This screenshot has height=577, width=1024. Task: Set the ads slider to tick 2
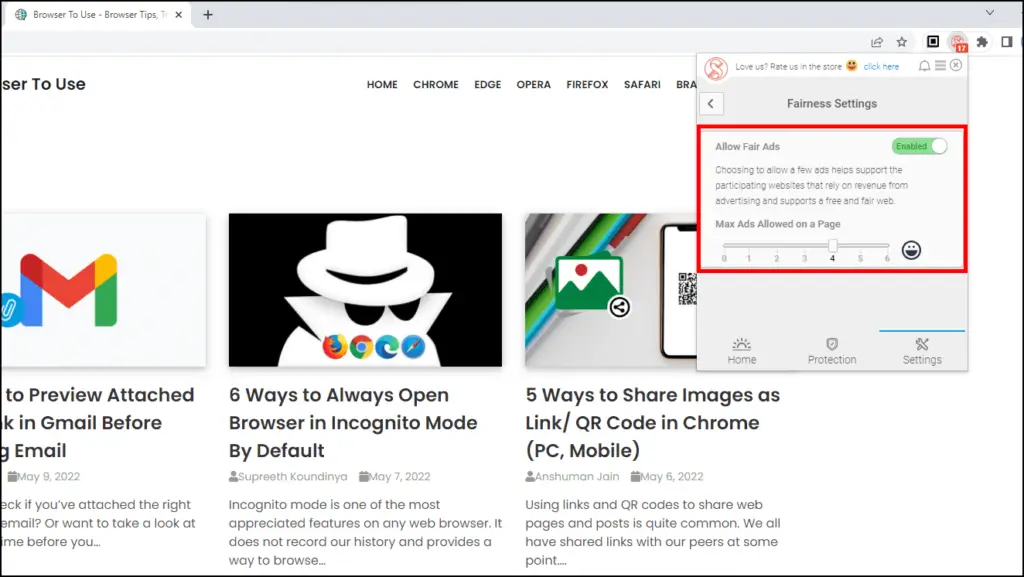pyautogui.click(x=776, y=246)
